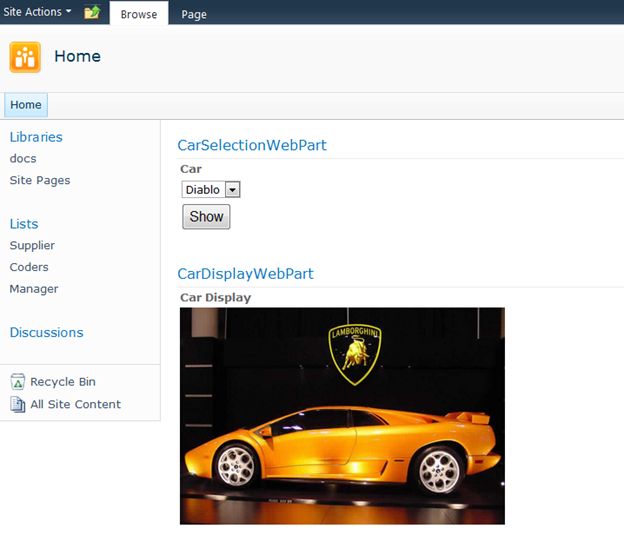Open the Libraries heading link
Screen dimensions: 624x542
36,137
